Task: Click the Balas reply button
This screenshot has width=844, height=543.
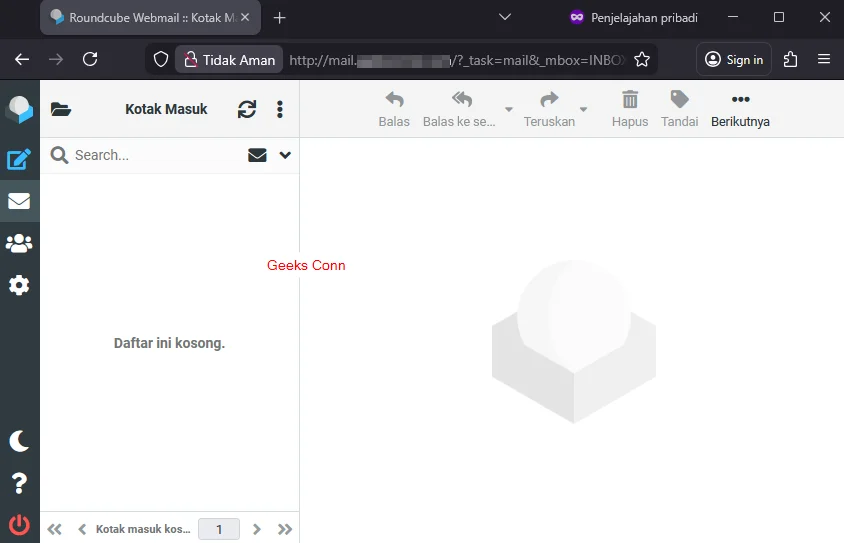Action: 394,109
